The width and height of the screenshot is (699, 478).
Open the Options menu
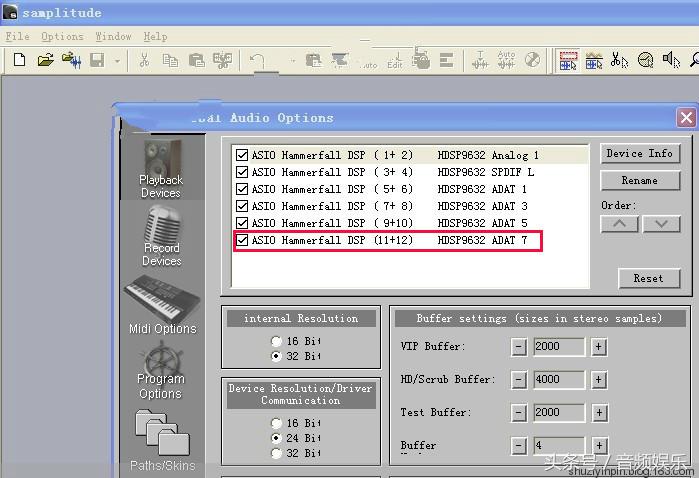[x=62, y=37]
